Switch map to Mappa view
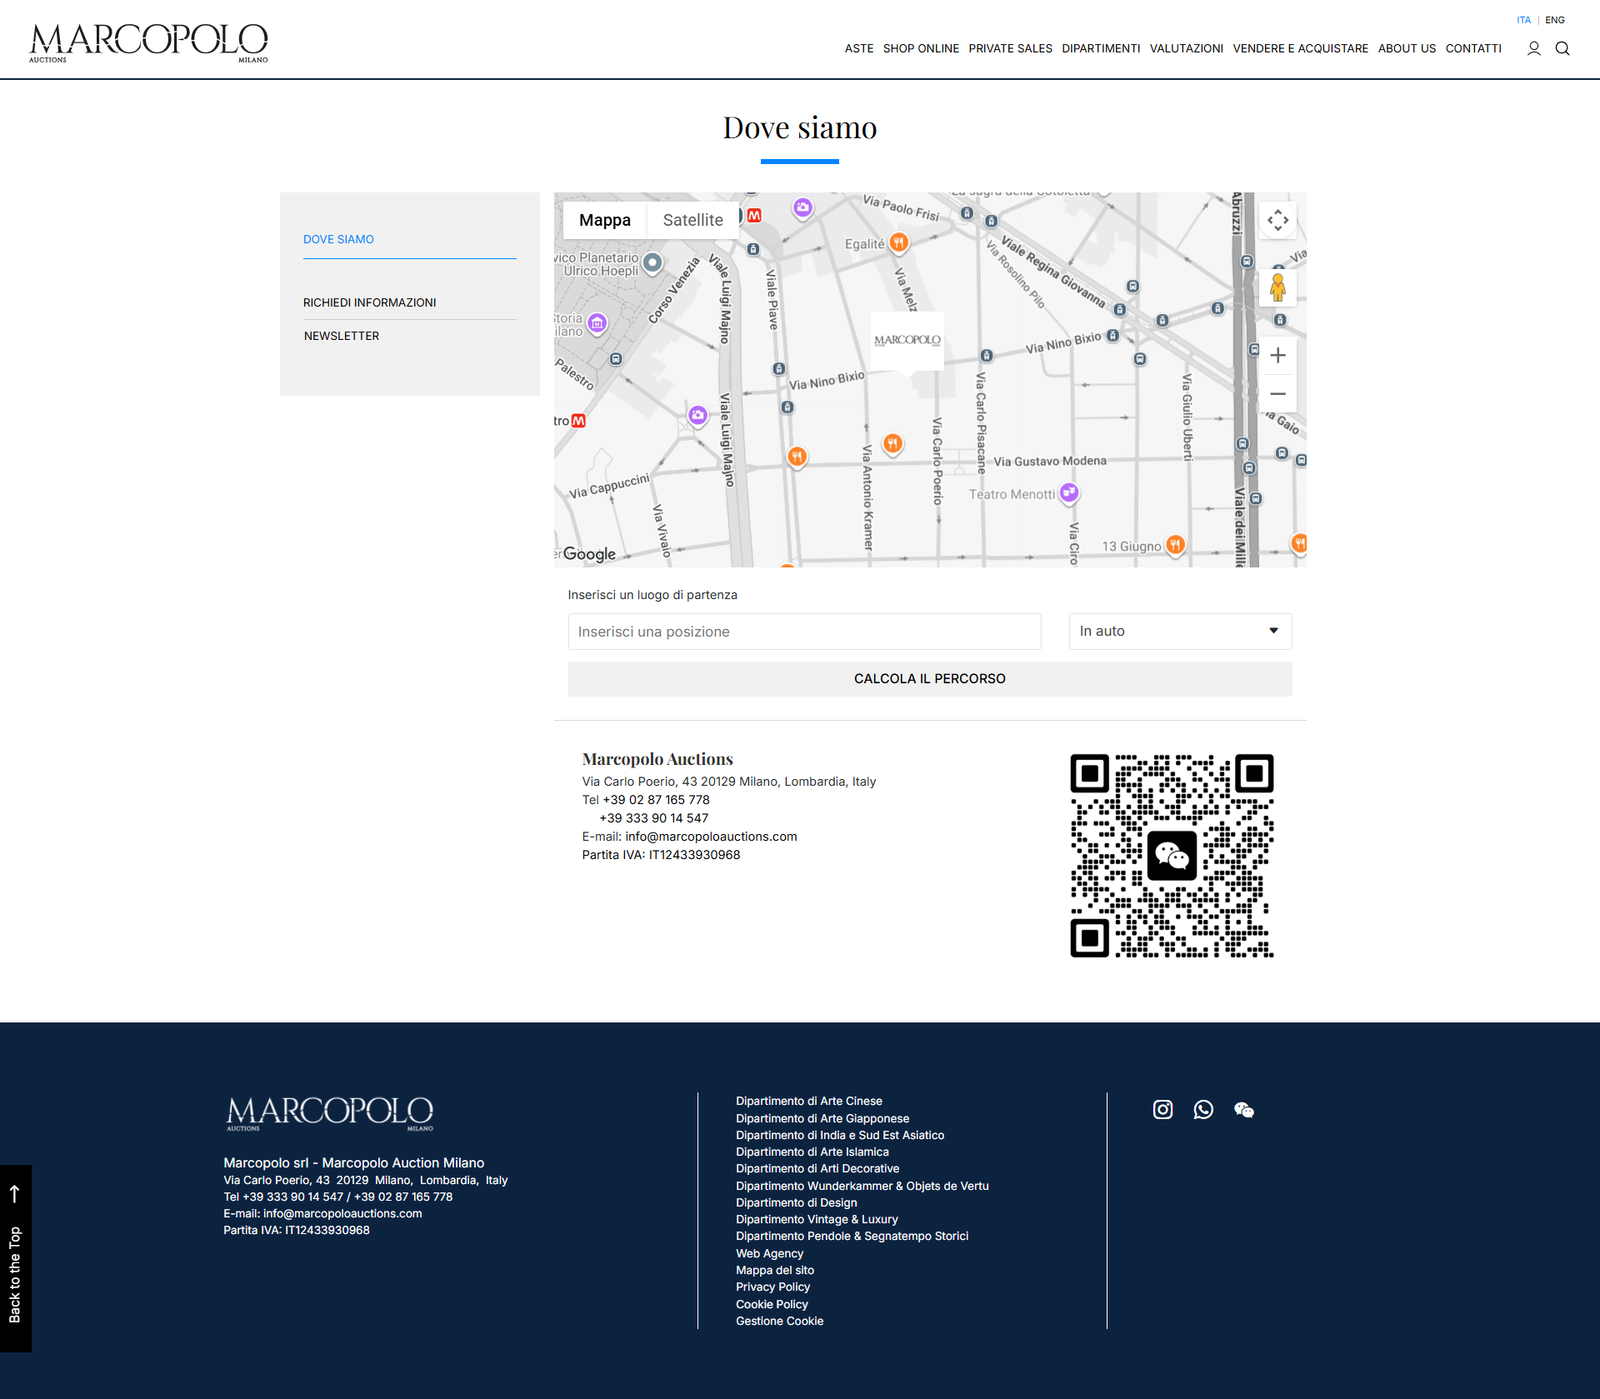 tap(605, 220)
